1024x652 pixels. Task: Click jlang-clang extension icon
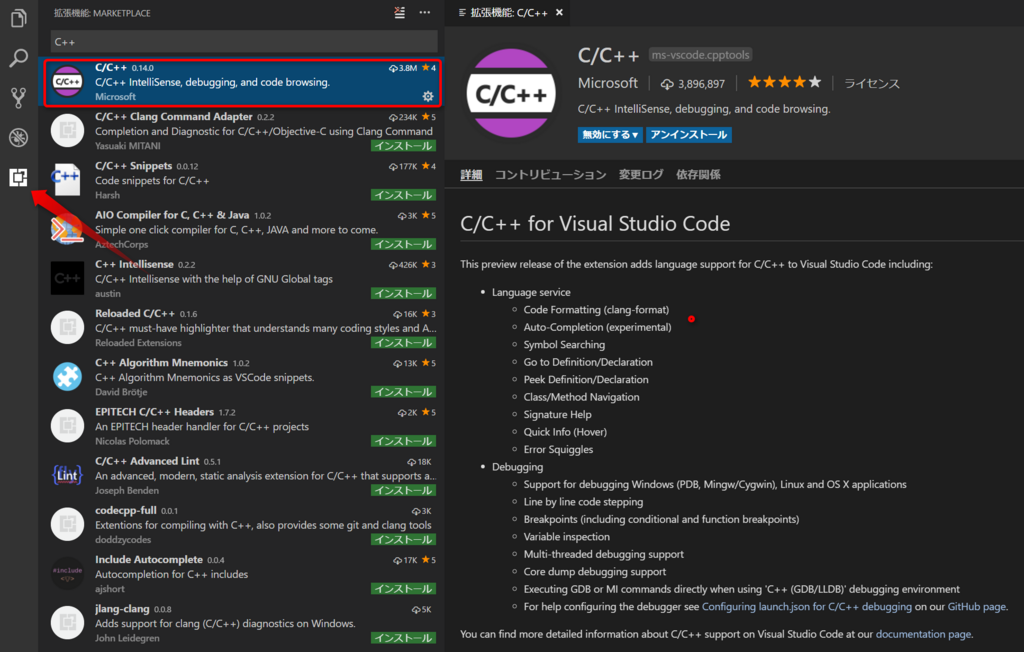67,623
